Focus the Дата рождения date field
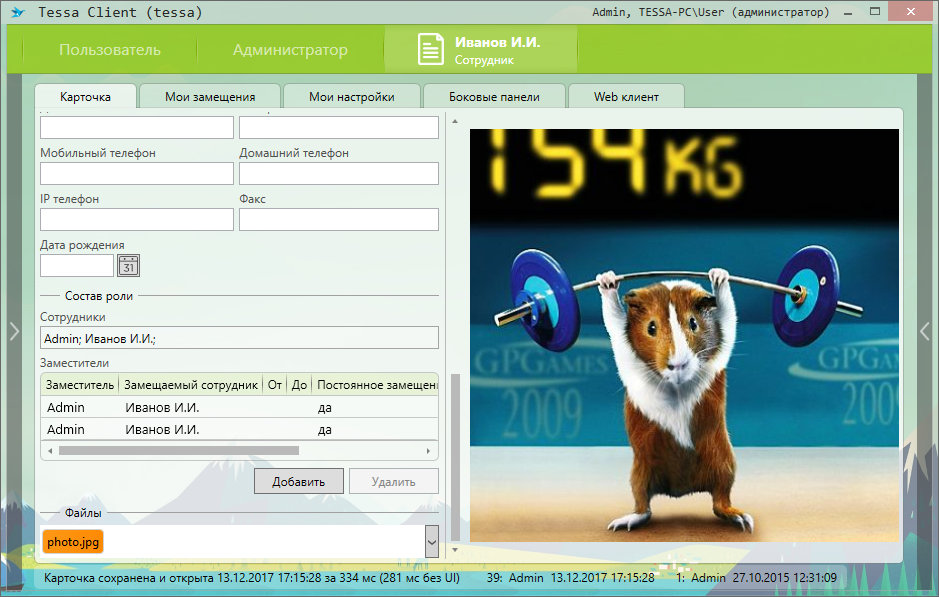This screenshot has height=597, width=939. tap(77, 265)
